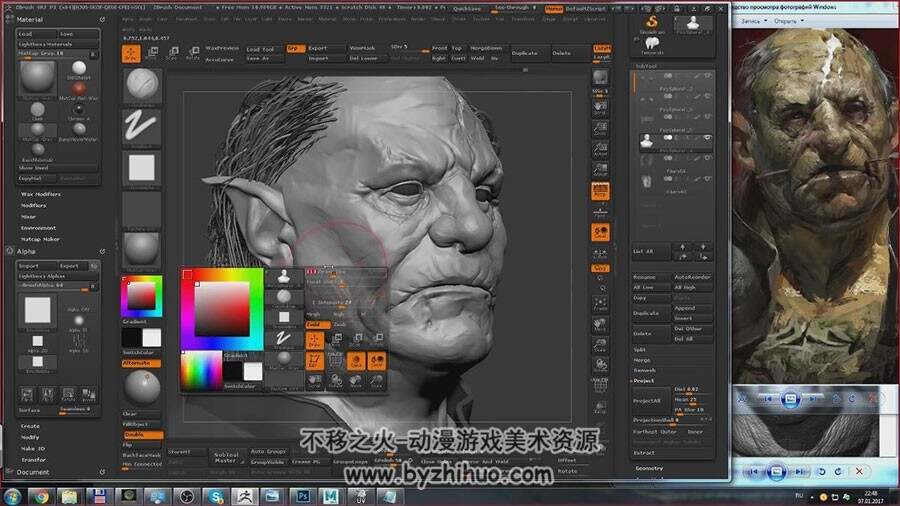Adjust the SDiv slider in top shelf
Screen dimensions: 900x506
pos(409,49)
